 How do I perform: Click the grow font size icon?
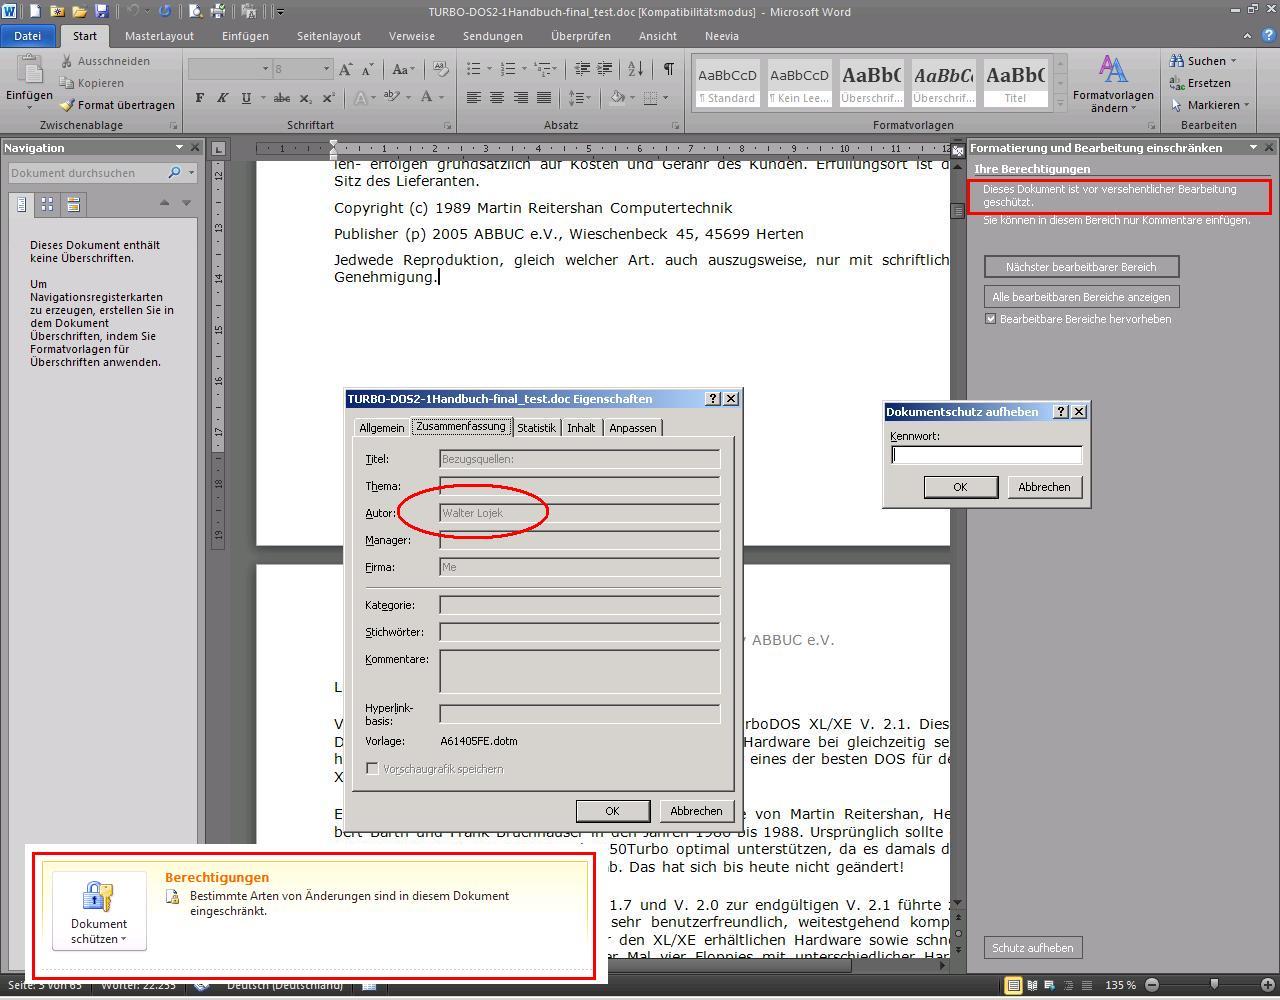click(x=346, y=70)
